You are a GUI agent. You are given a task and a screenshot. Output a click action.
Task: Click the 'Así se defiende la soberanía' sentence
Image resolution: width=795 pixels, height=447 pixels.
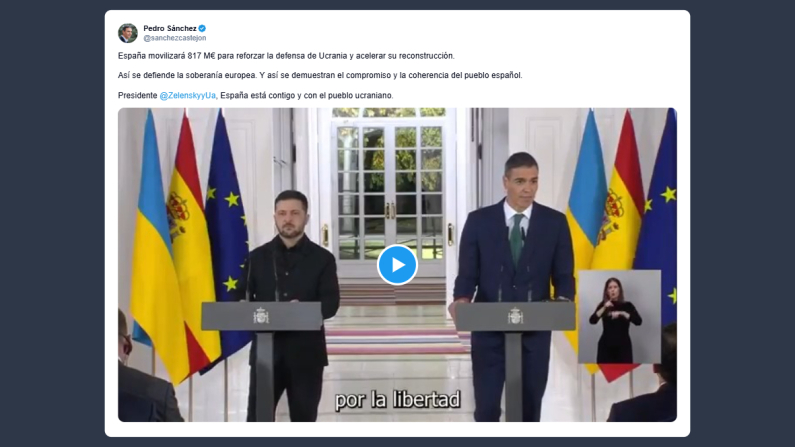pos(187,75)
